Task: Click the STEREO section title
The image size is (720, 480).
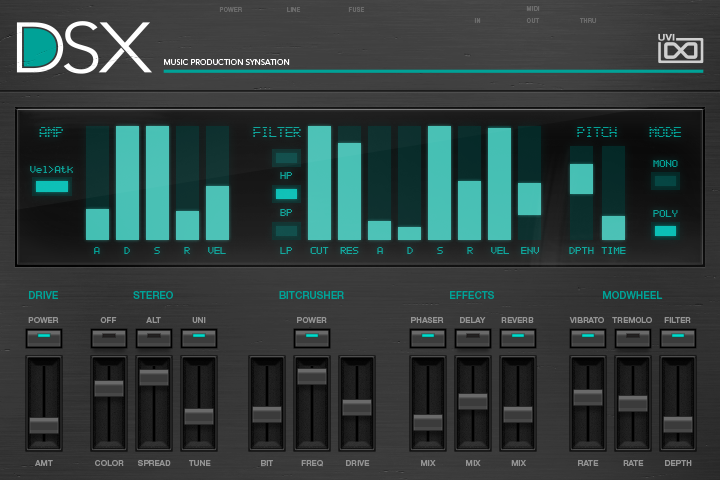Action: click(153, 295)
